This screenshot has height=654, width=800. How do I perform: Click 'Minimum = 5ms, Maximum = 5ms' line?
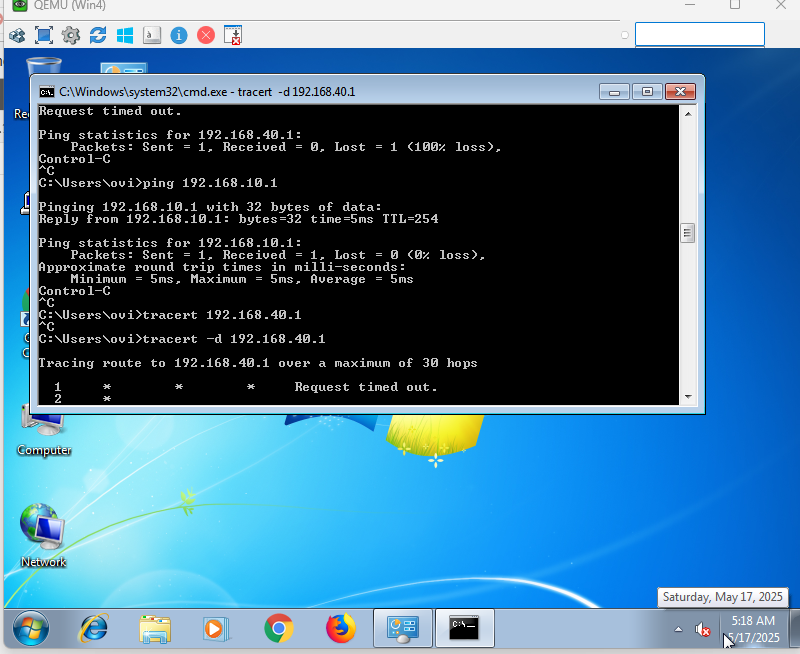tap(242, 279)
